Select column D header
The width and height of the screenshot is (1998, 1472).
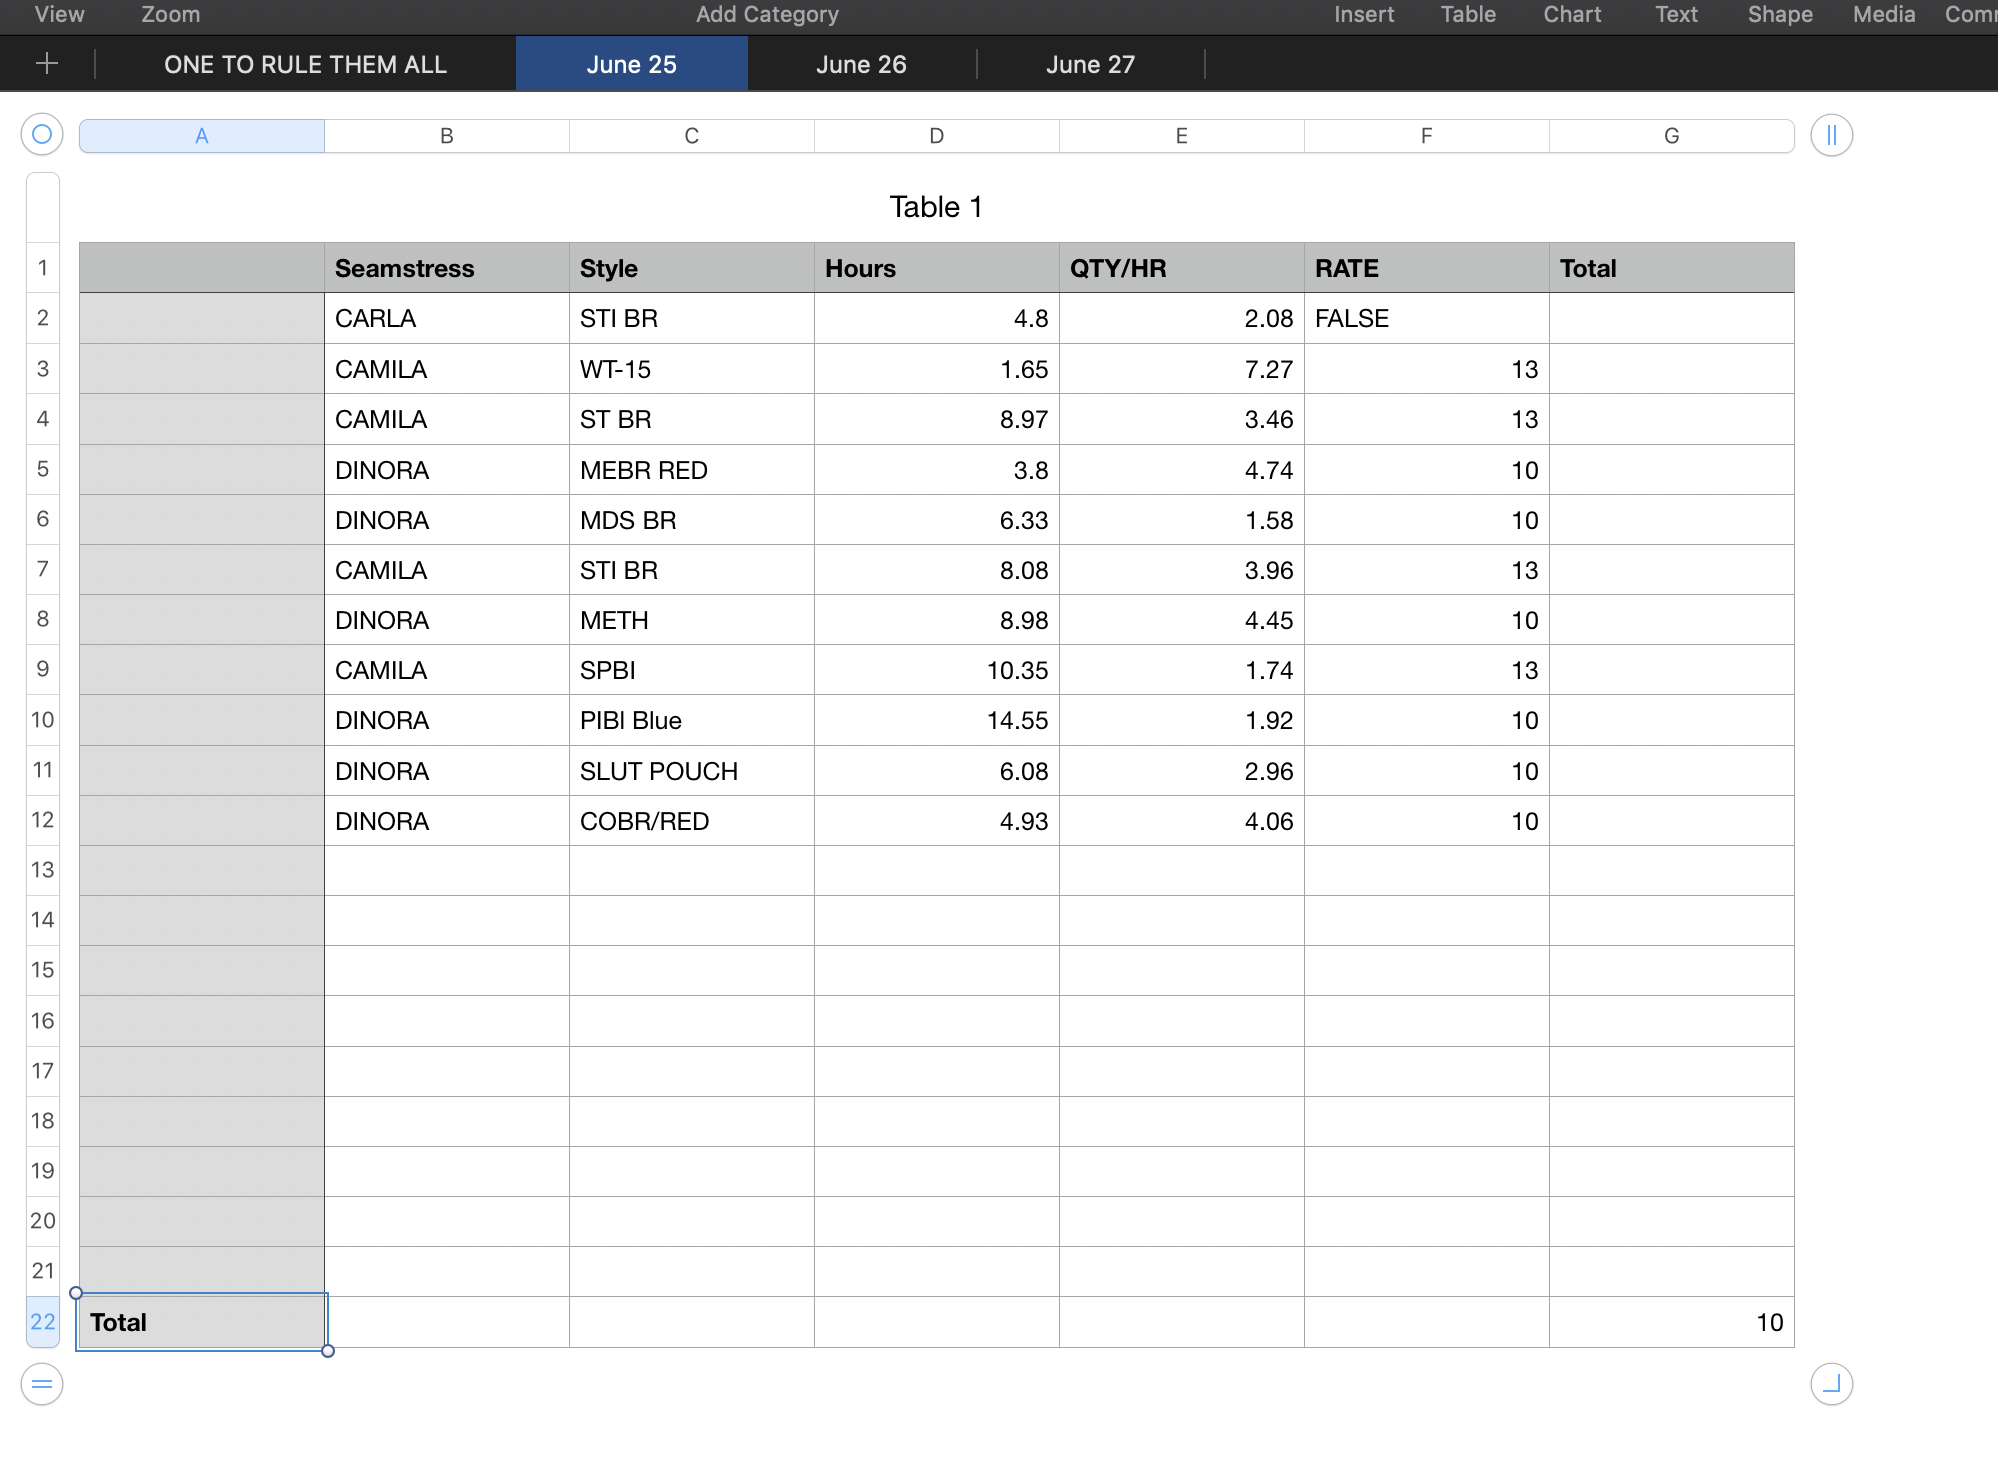(x=936, y=136)
